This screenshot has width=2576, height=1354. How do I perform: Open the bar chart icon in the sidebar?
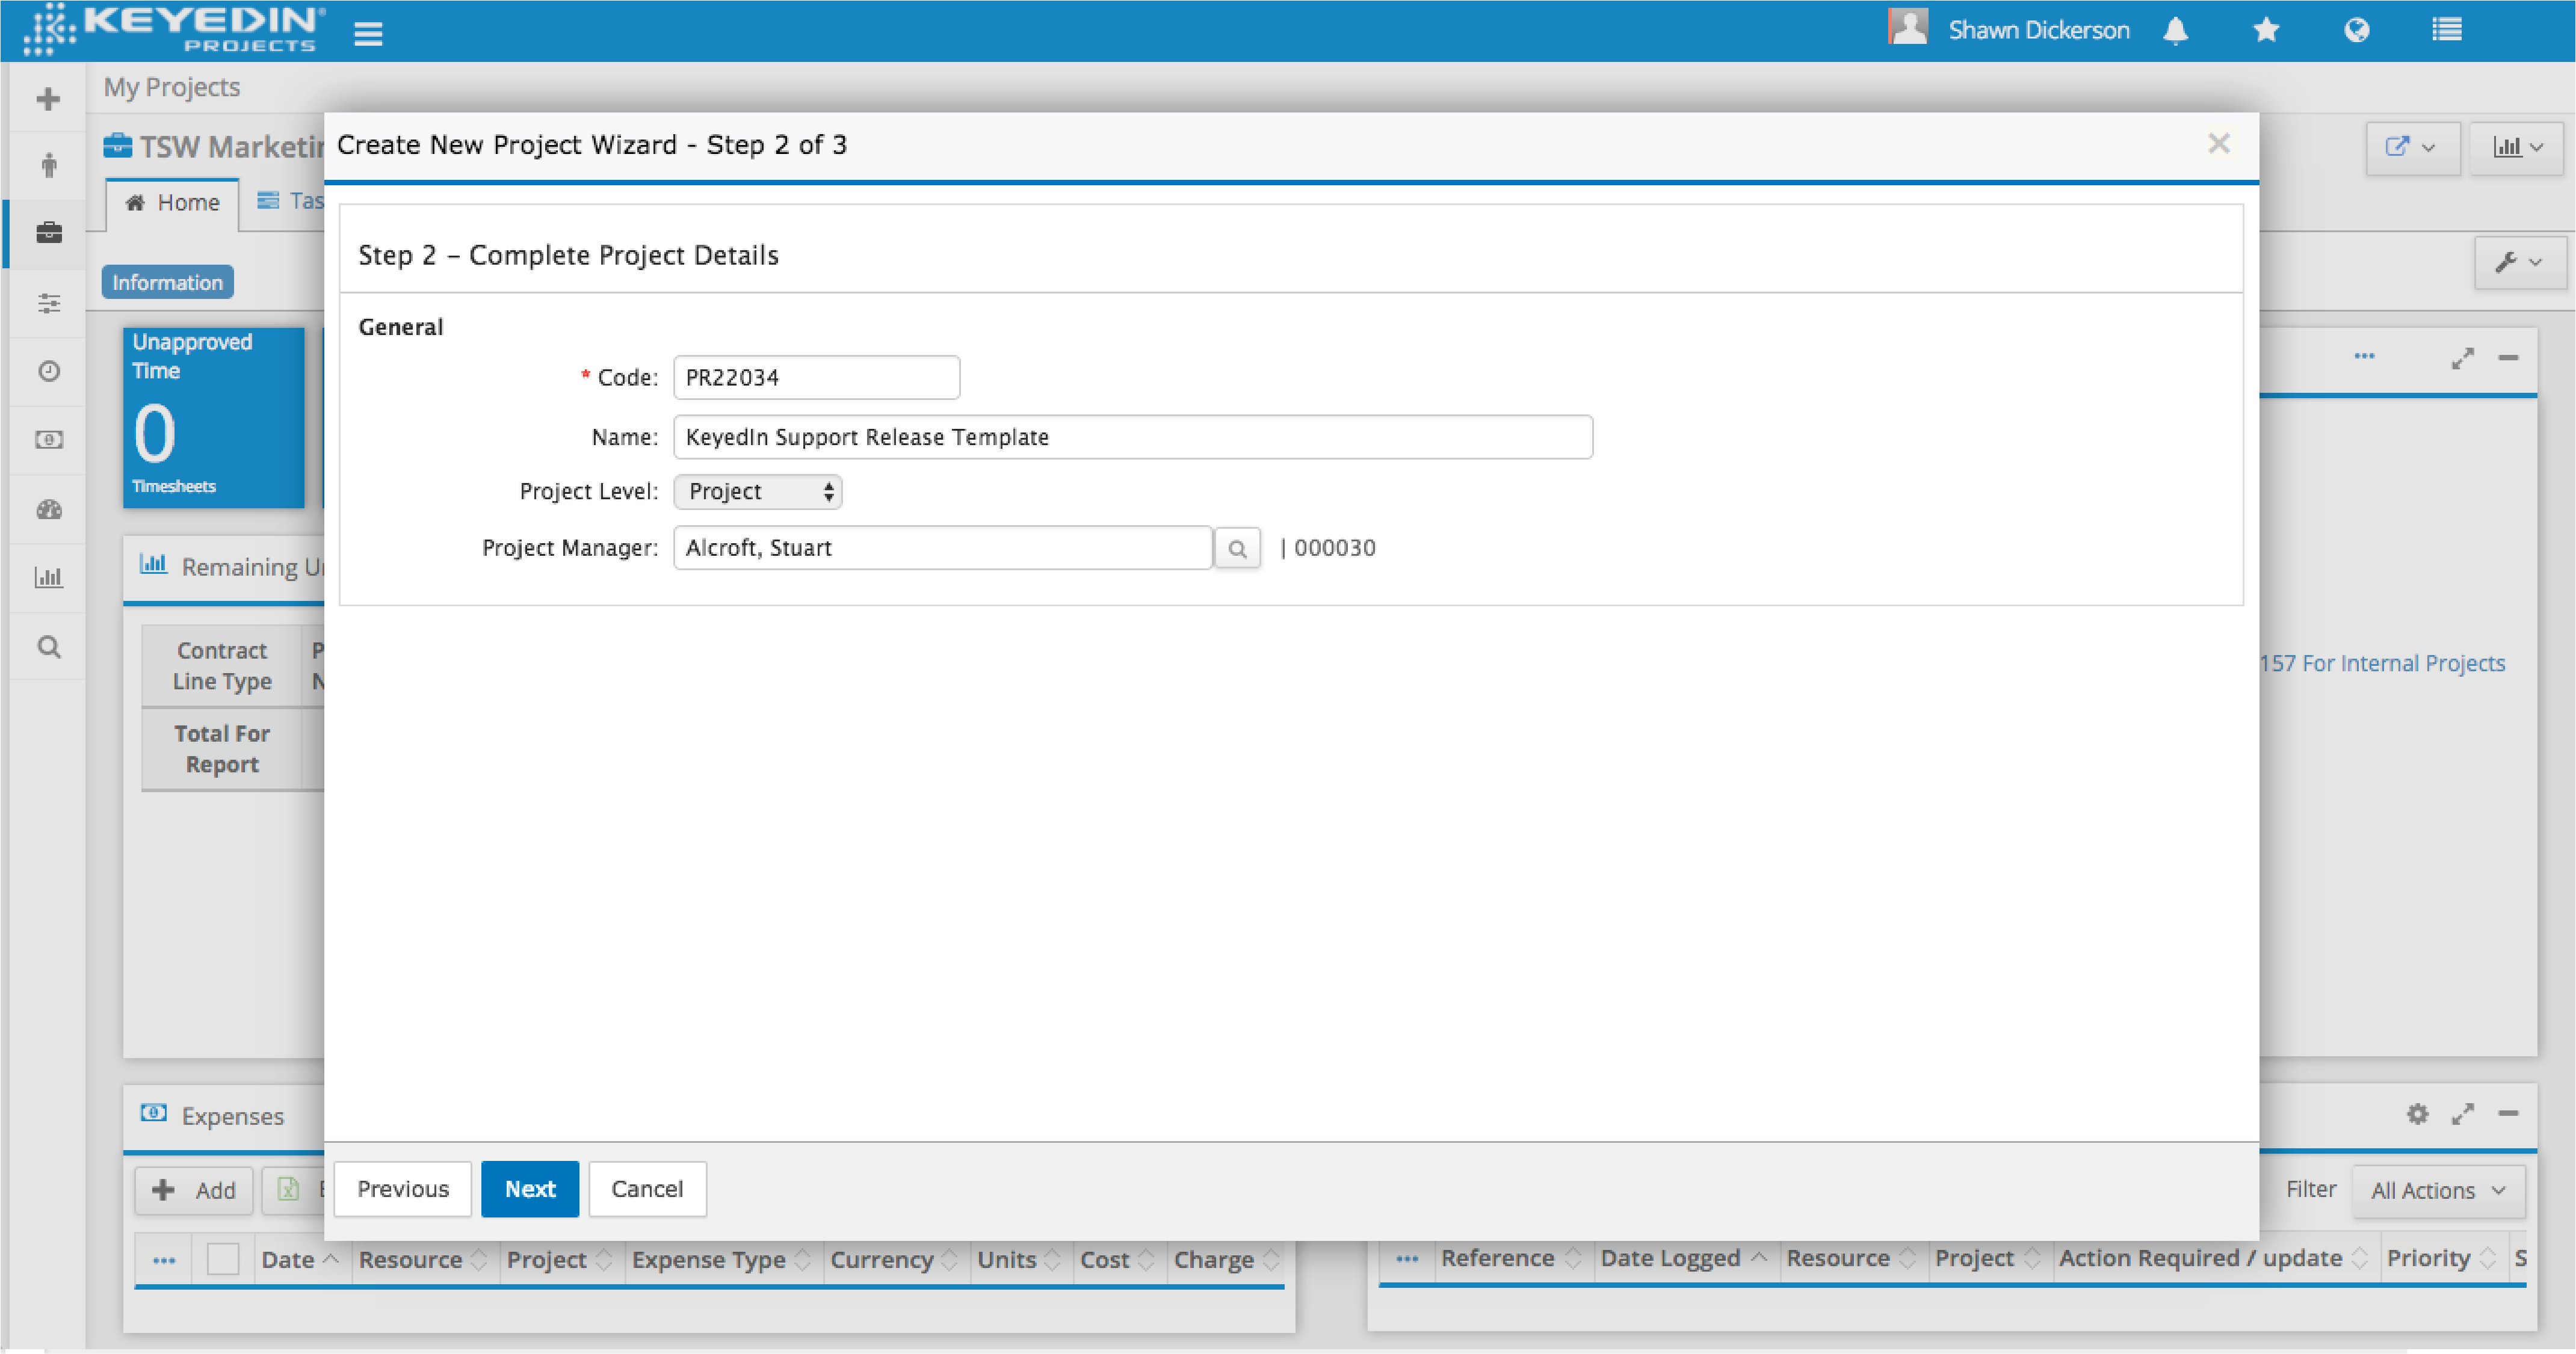48,577
